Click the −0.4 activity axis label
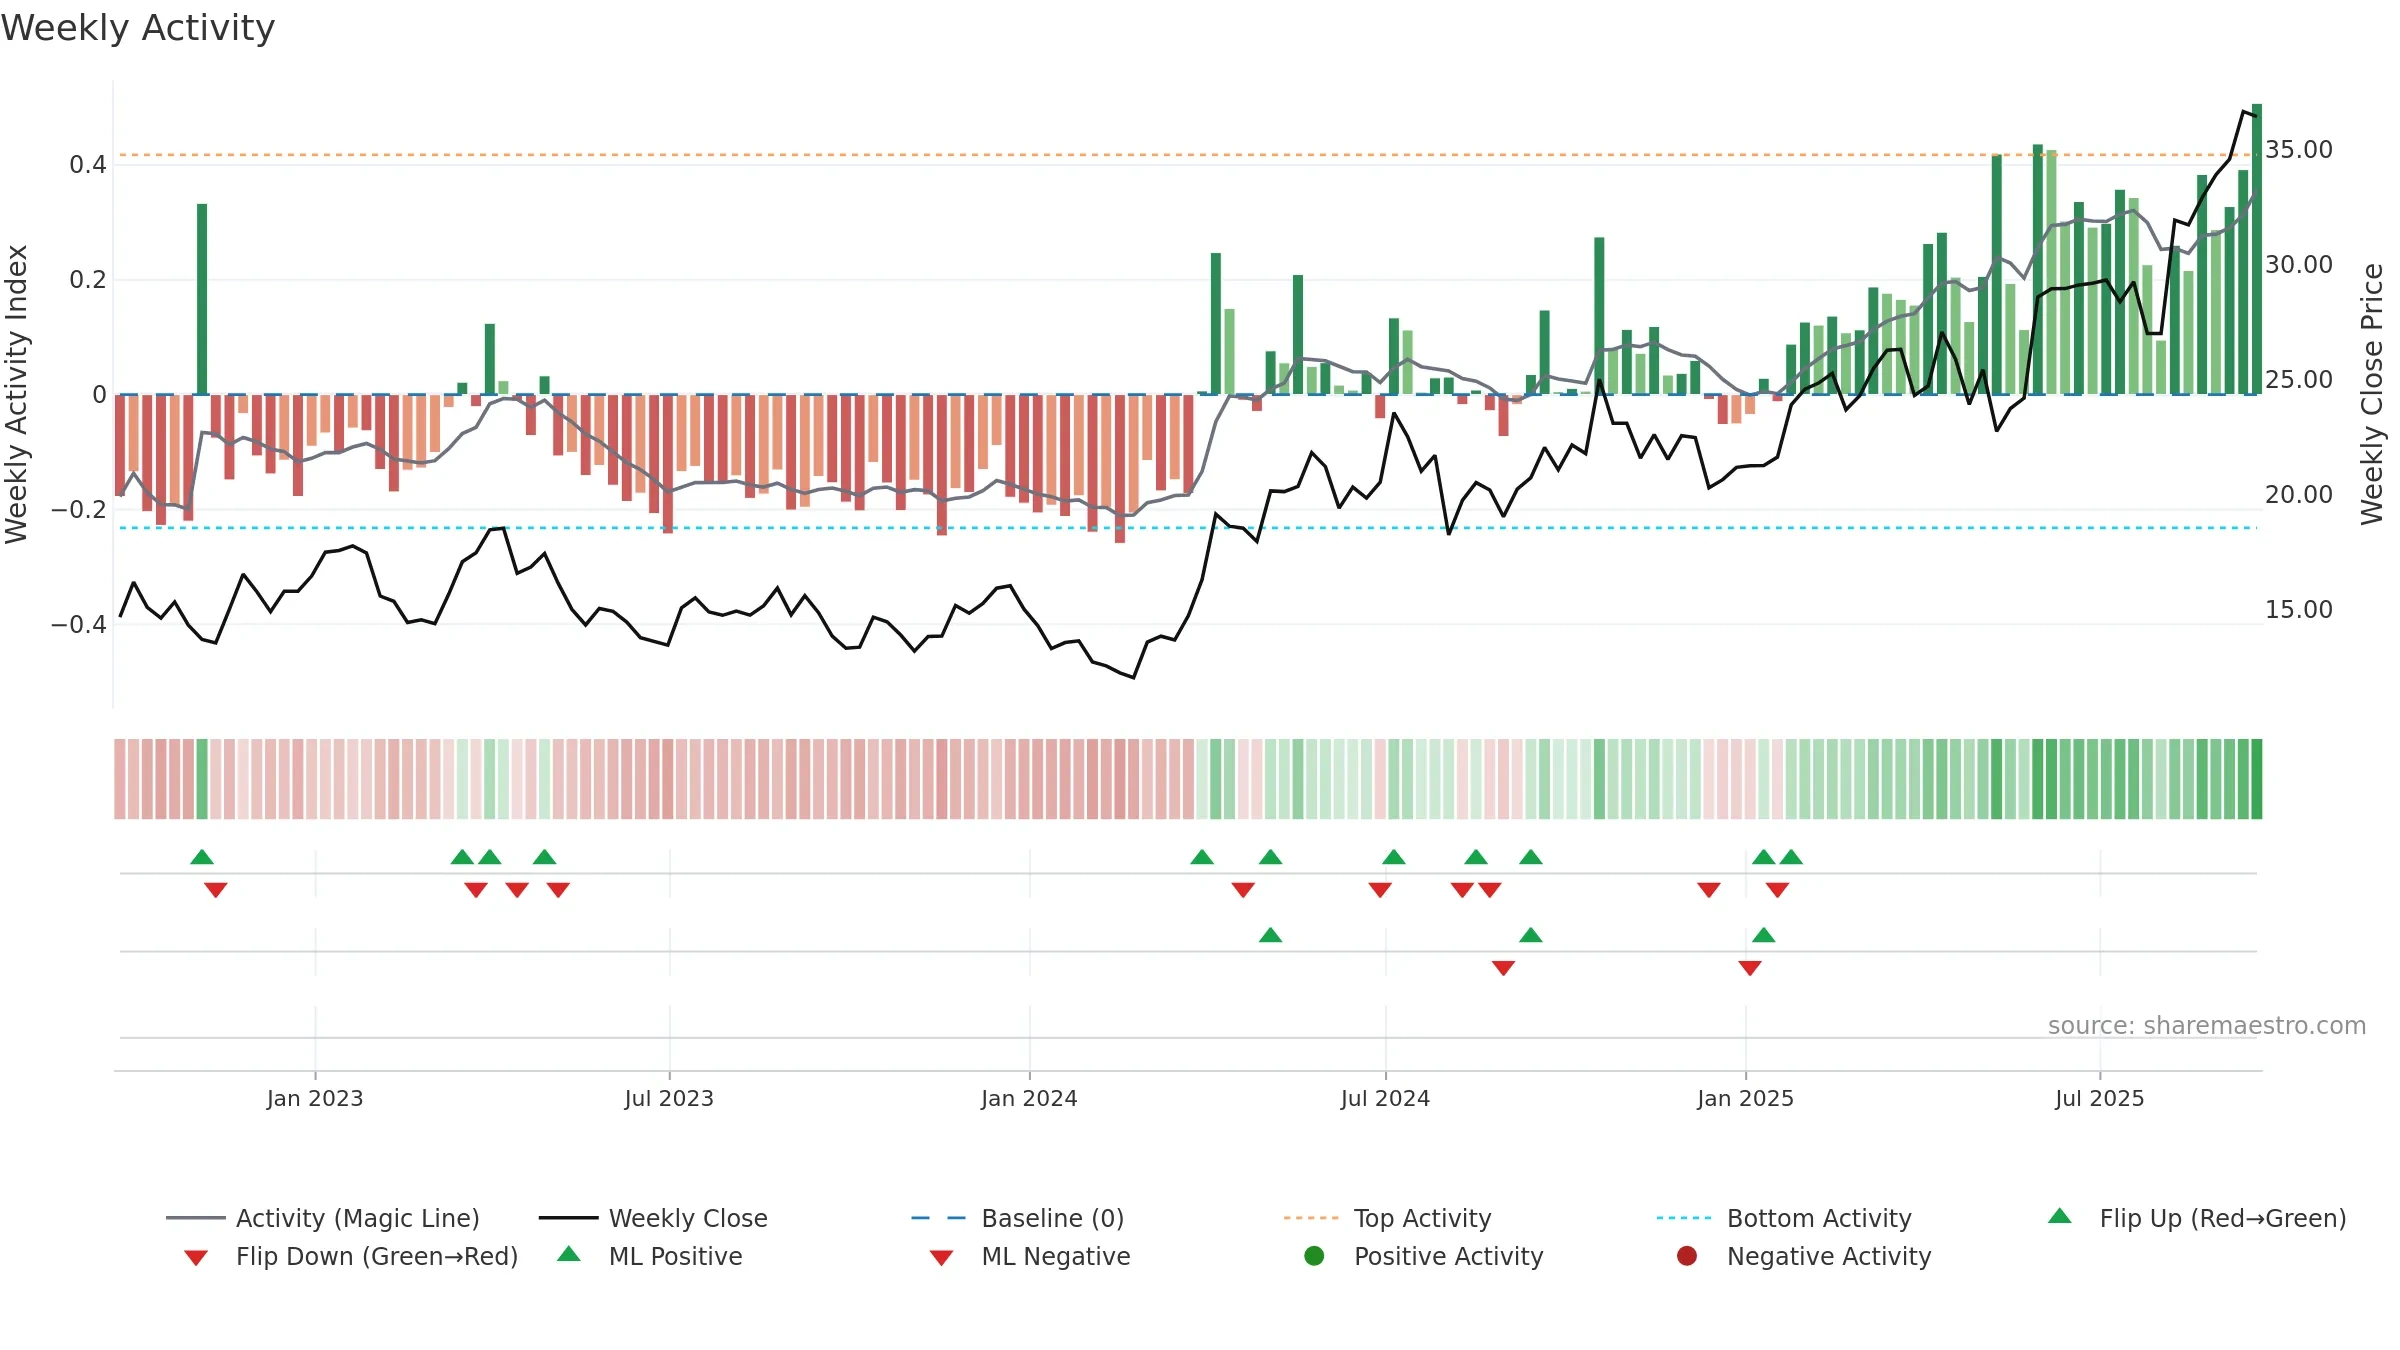Image resolution: width=2400 pixels, height=1350 pixels. point(79,625)
